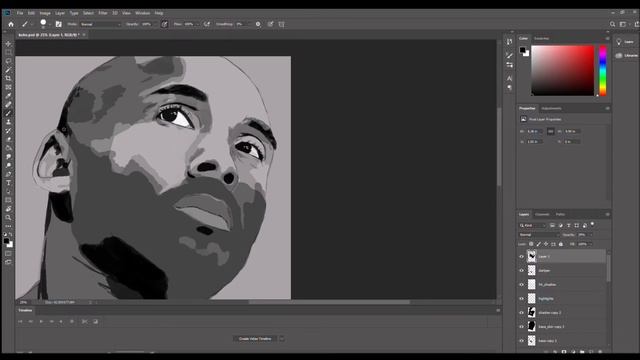Open the Window menu

click(142, 13)
